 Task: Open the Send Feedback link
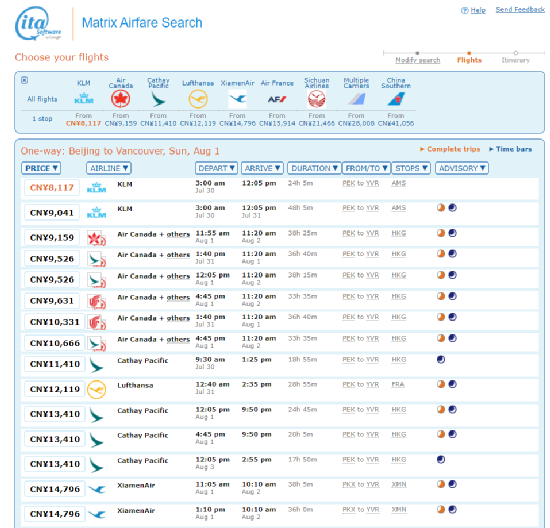coord(520,9)
